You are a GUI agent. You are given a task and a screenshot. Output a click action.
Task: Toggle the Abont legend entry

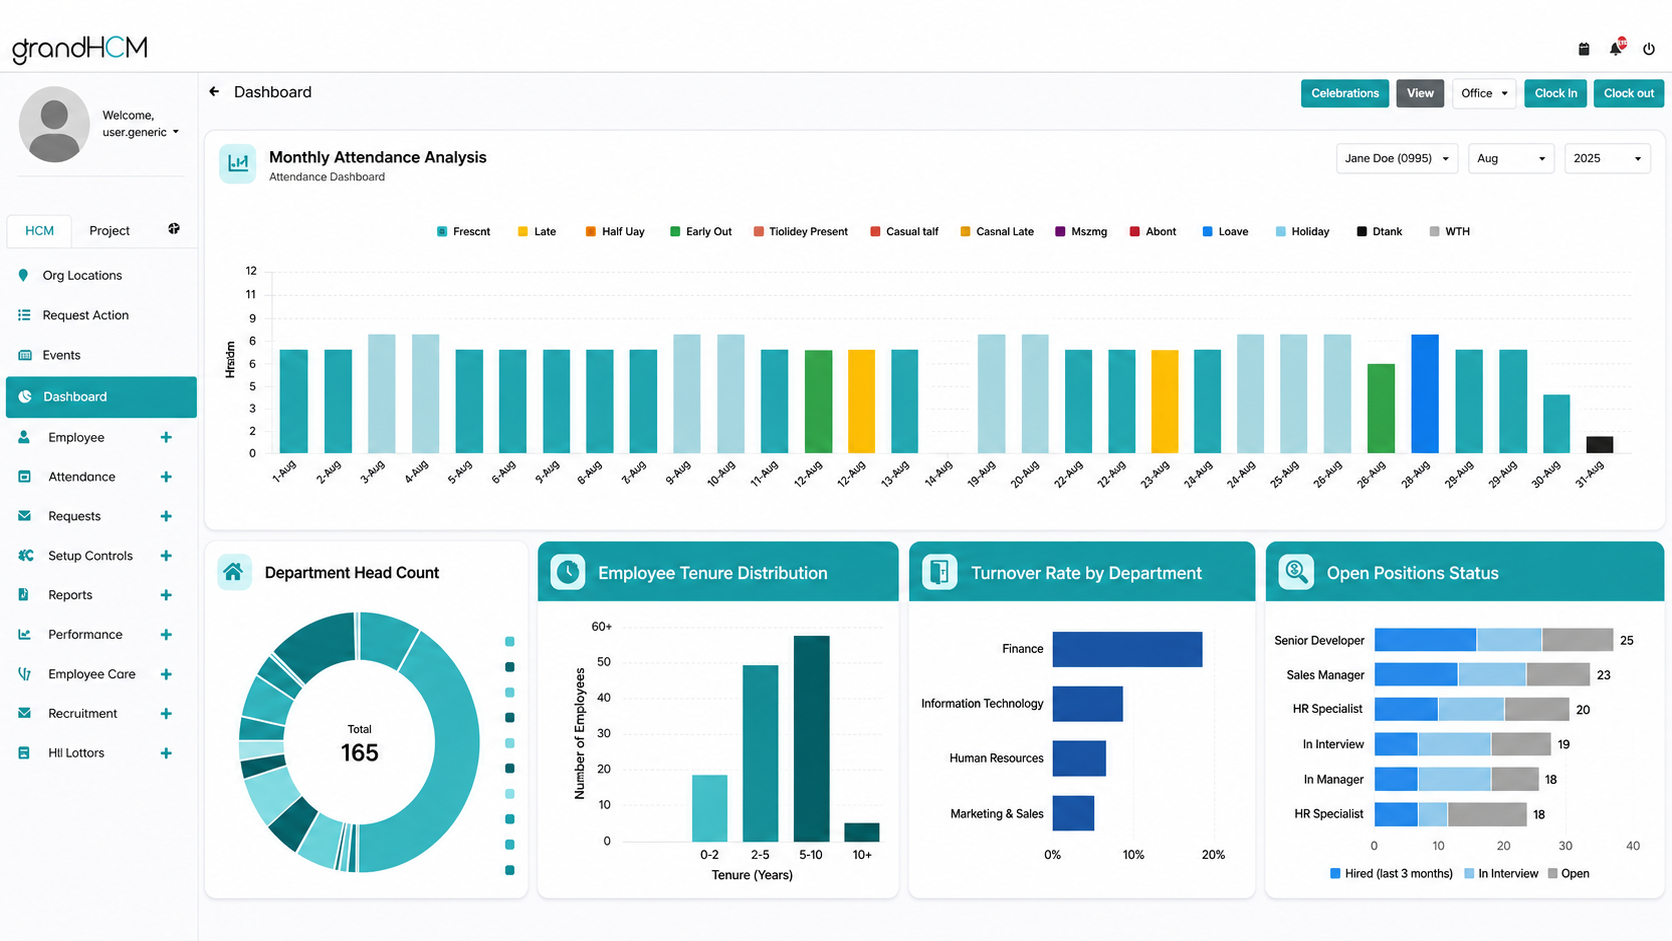pos(1153,231)
